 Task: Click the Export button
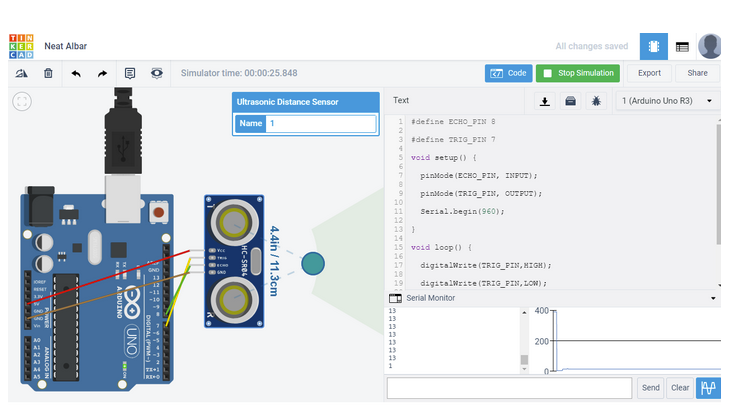(x=649, y=73)
